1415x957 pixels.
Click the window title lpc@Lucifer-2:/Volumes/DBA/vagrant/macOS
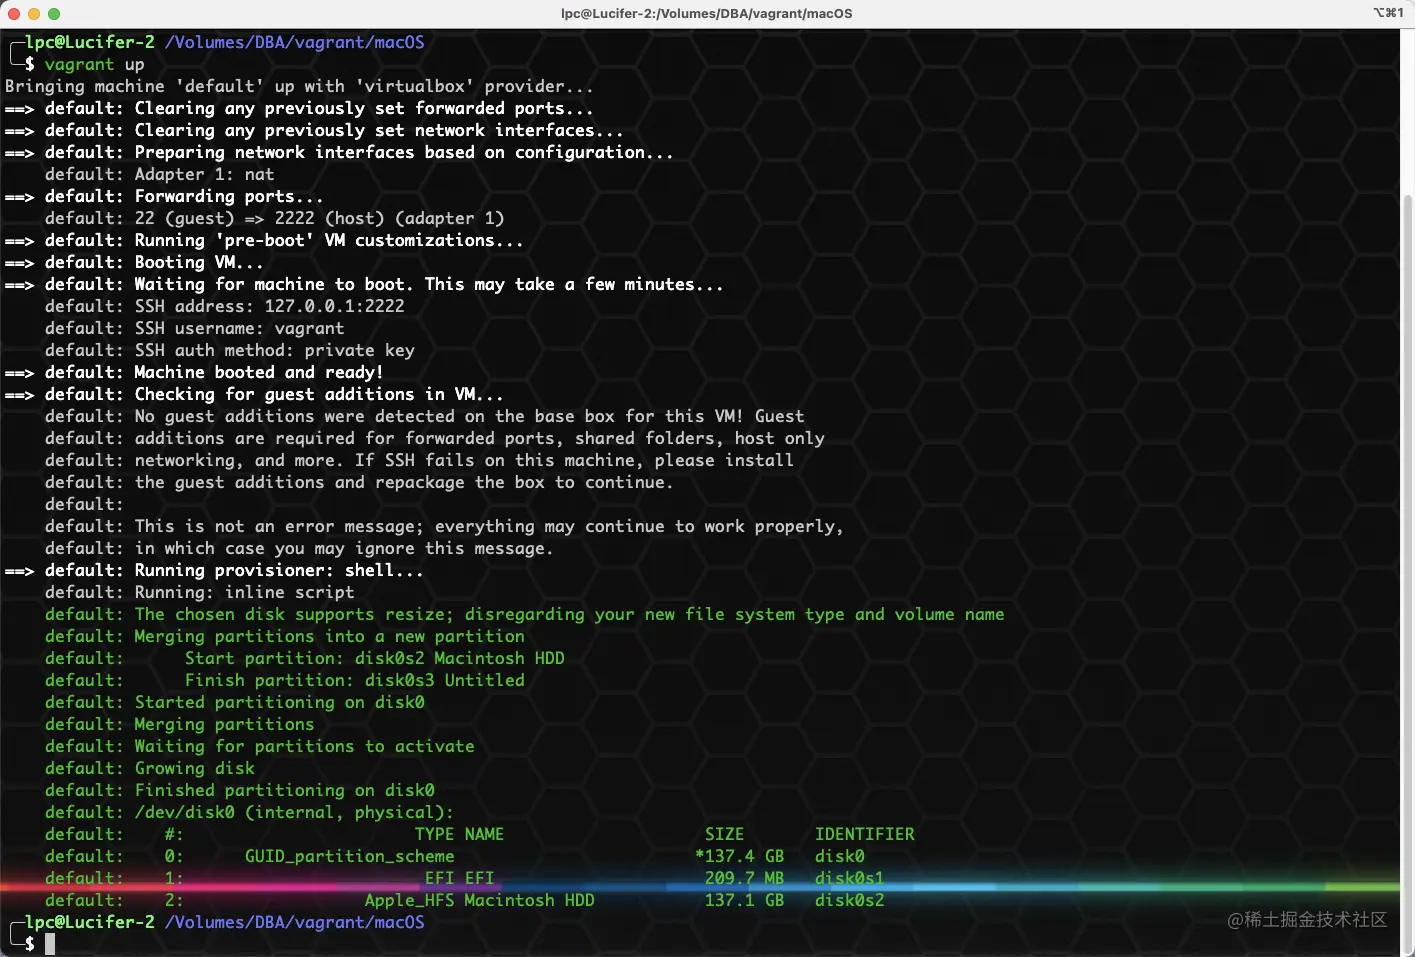point(707,14)
